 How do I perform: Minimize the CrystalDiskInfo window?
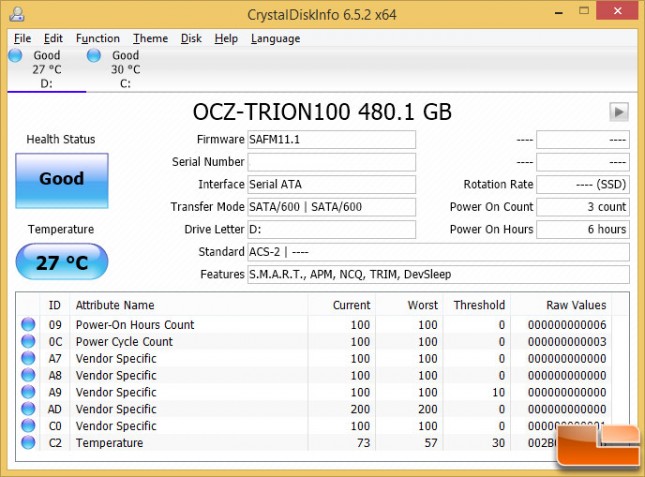[558, 12]
